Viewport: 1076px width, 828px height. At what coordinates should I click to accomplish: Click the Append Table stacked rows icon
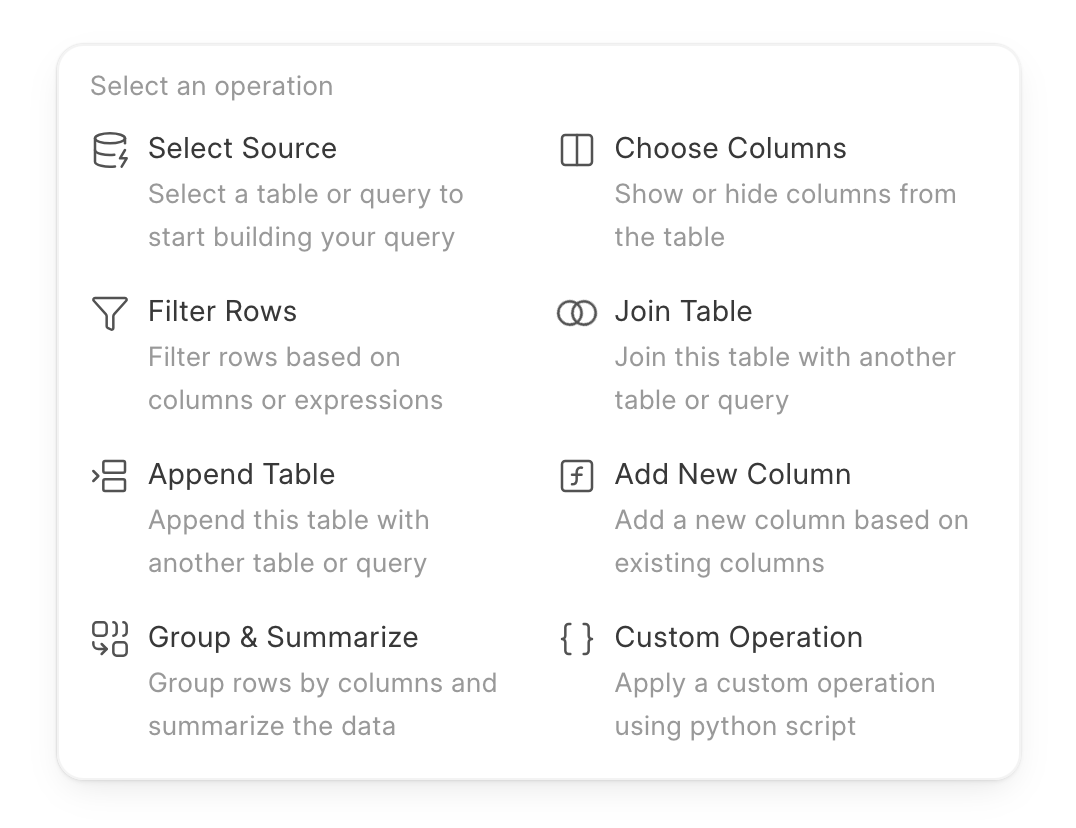[110, 476]
